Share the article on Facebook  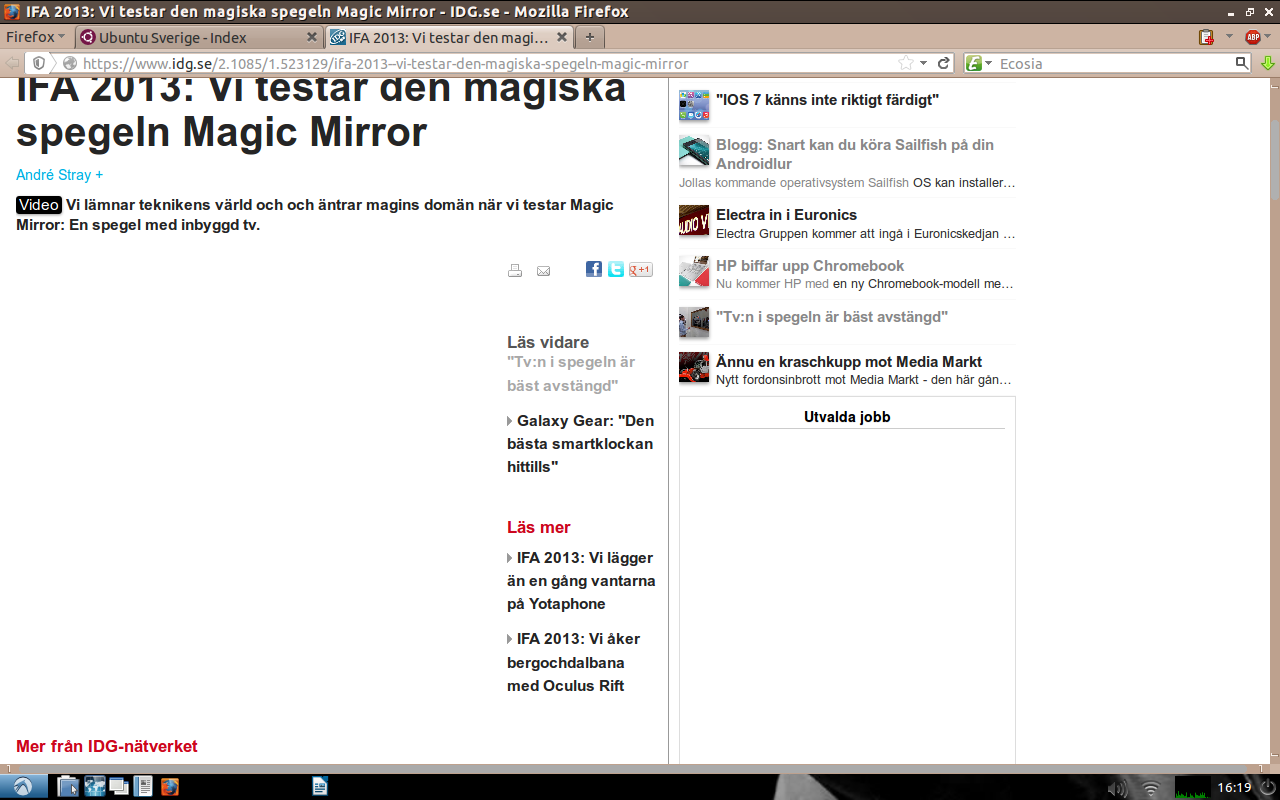point(594,269)
